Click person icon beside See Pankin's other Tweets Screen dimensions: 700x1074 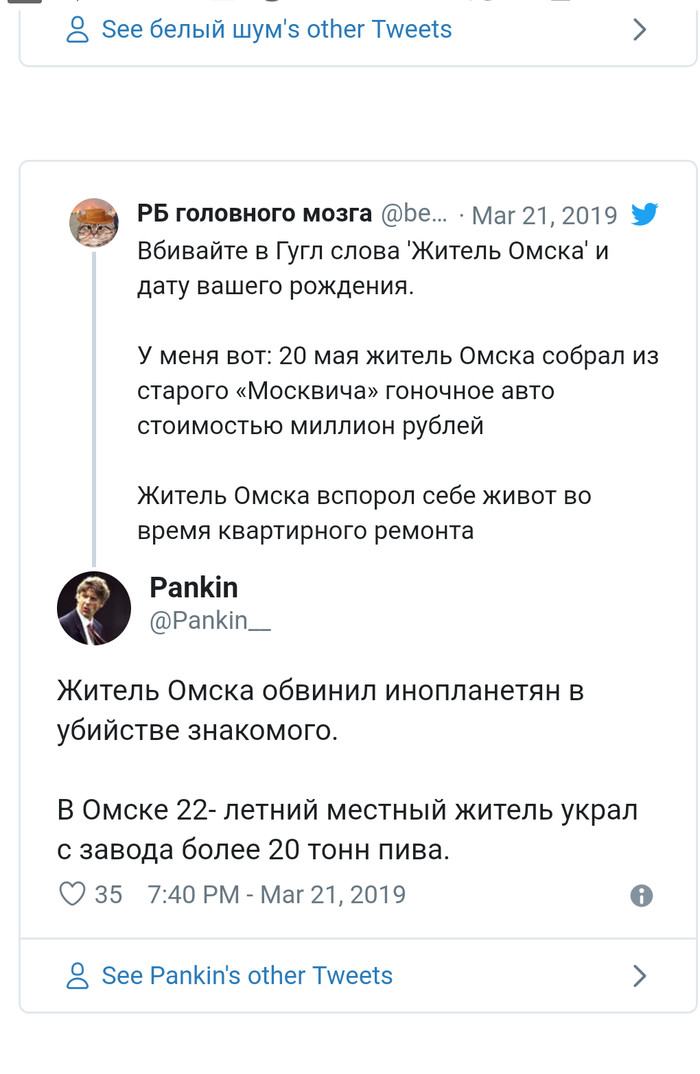[77, 976]
